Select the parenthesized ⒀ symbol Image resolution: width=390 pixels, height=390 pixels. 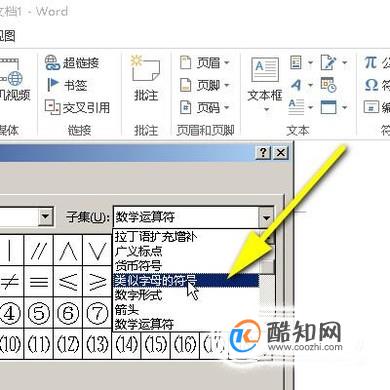pos(97,343)
